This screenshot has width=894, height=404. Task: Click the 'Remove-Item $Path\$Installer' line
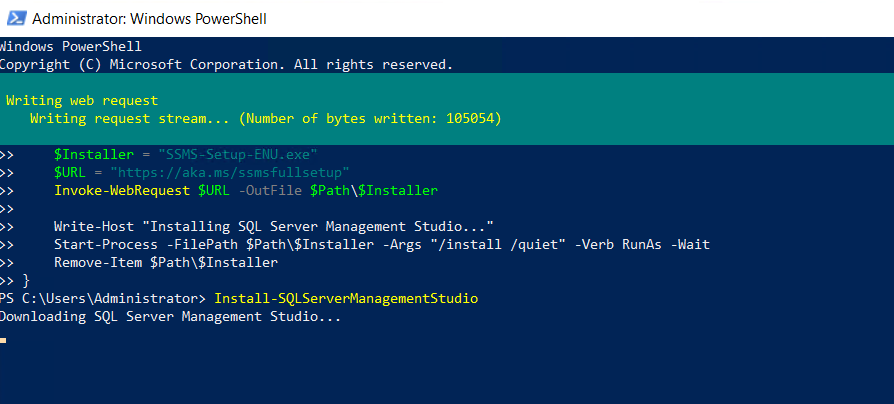click(166, 263)
